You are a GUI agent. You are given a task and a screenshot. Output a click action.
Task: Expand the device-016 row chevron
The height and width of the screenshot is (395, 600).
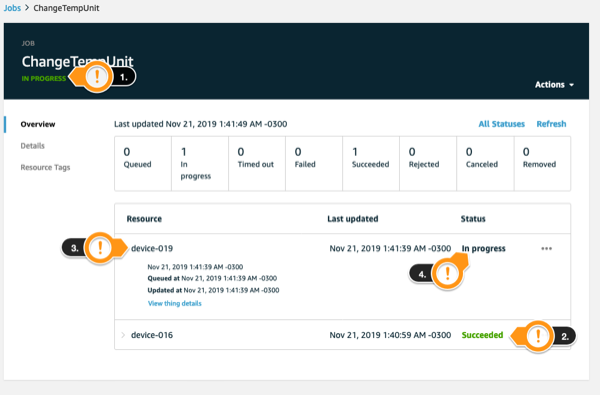click(123, 335)
